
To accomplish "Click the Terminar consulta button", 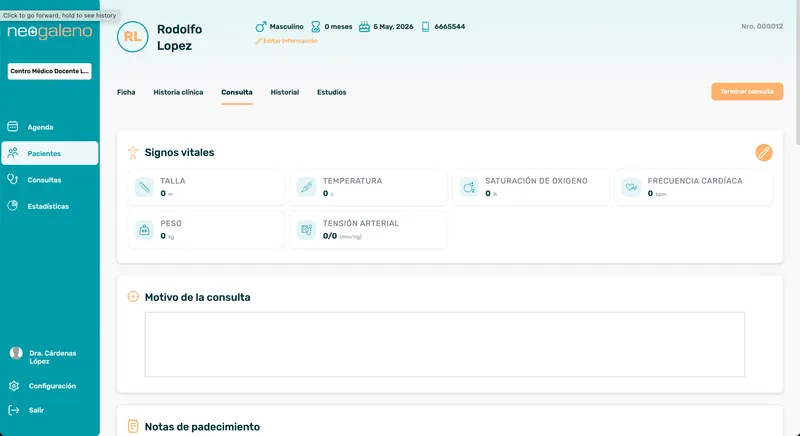I will [747, 91].
